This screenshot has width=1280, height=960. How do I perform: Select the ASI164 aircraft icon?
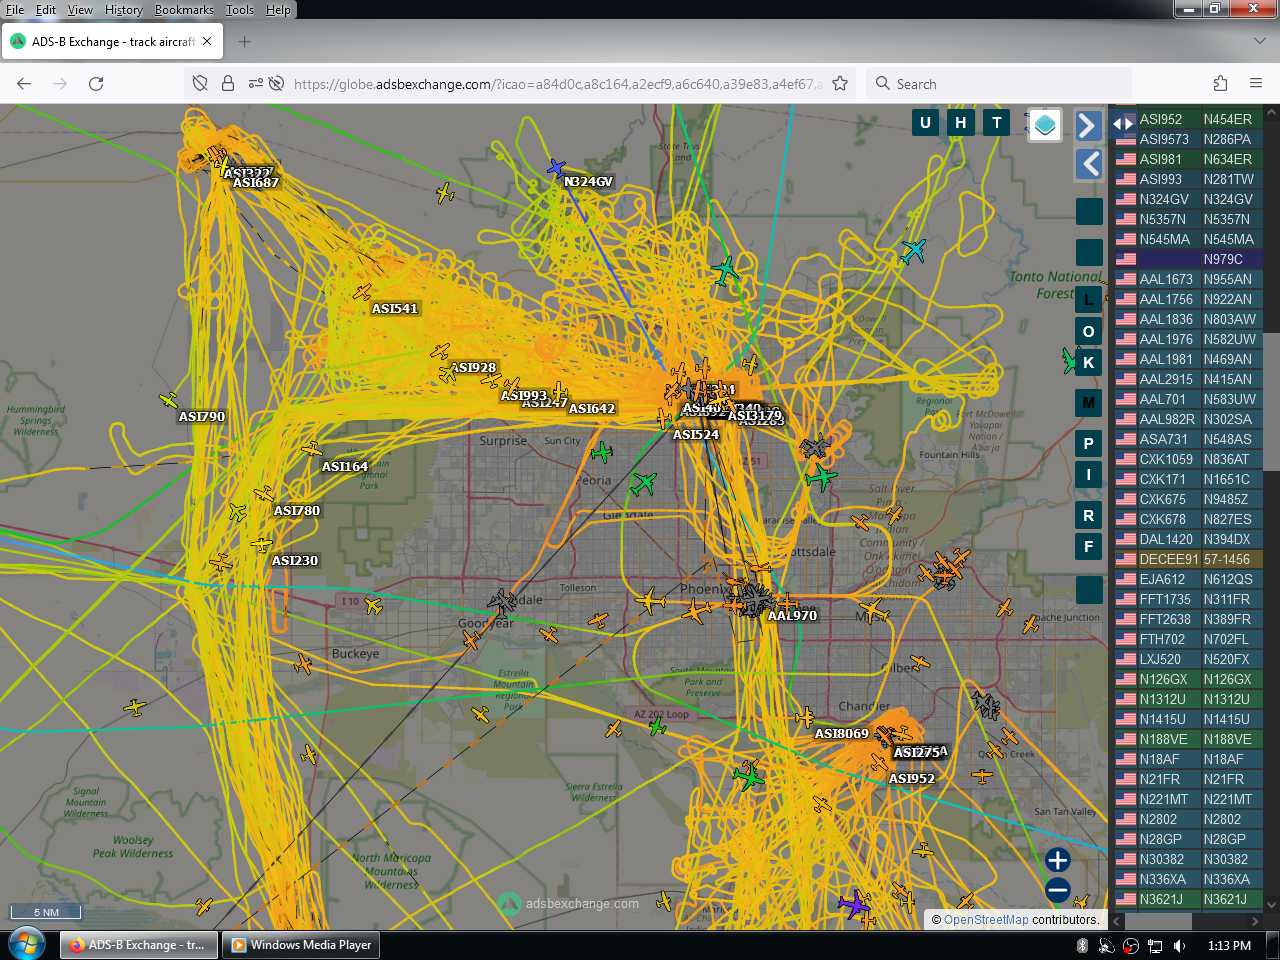(x=312, y=449)
